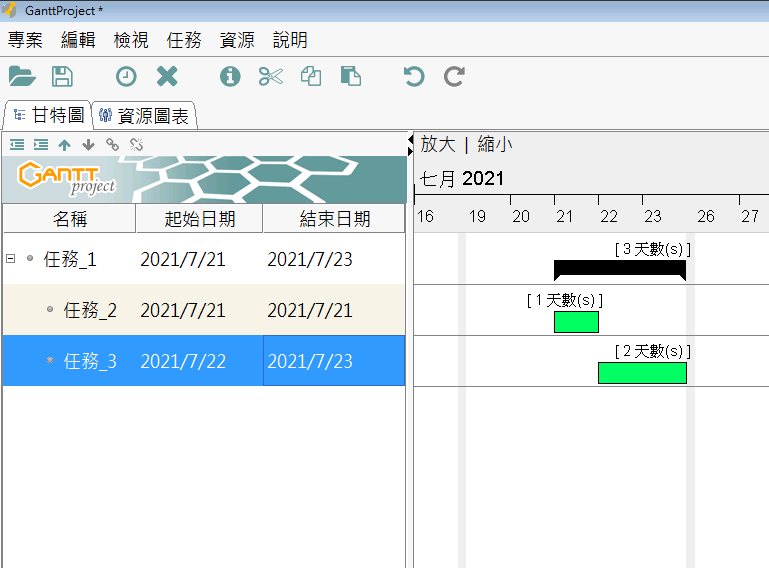The width and height of the screenshot is (769, 568).
Task: Move the task up with the up arrow
Action: tap(64, 145)
